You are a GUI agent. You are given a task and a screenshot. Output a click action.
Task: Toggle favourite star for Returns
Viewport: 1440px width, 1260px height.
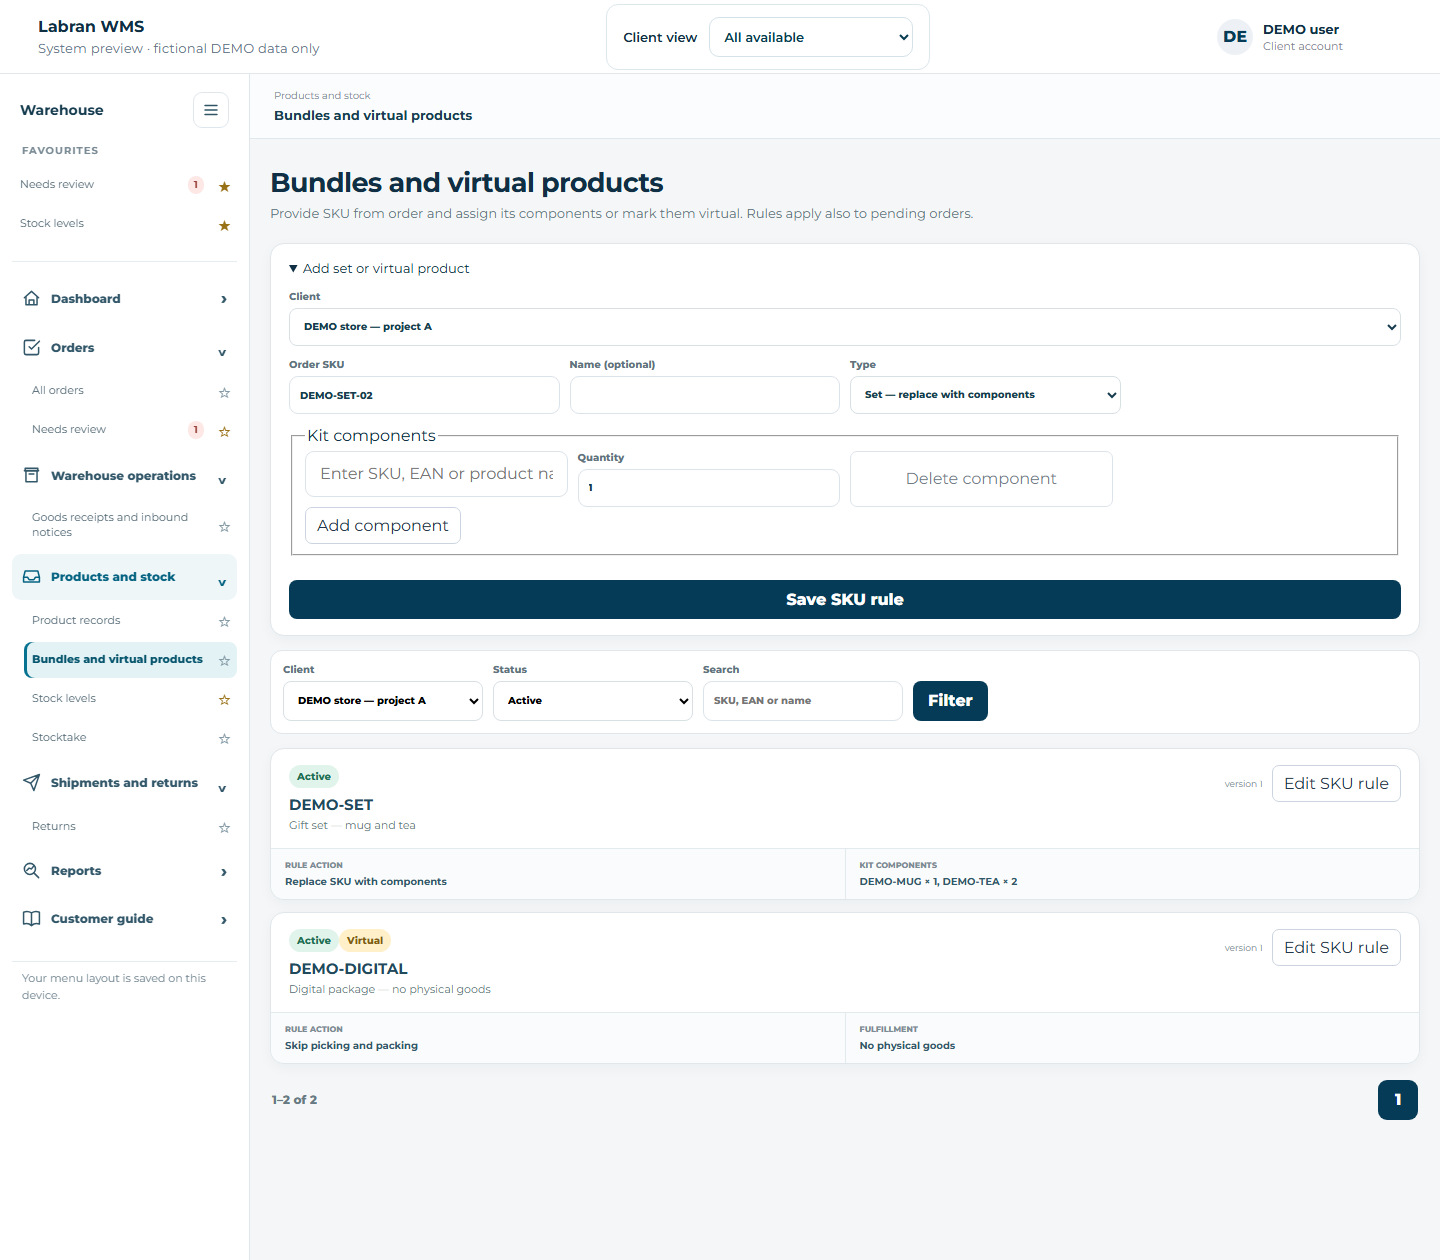(x=224, y=828)
